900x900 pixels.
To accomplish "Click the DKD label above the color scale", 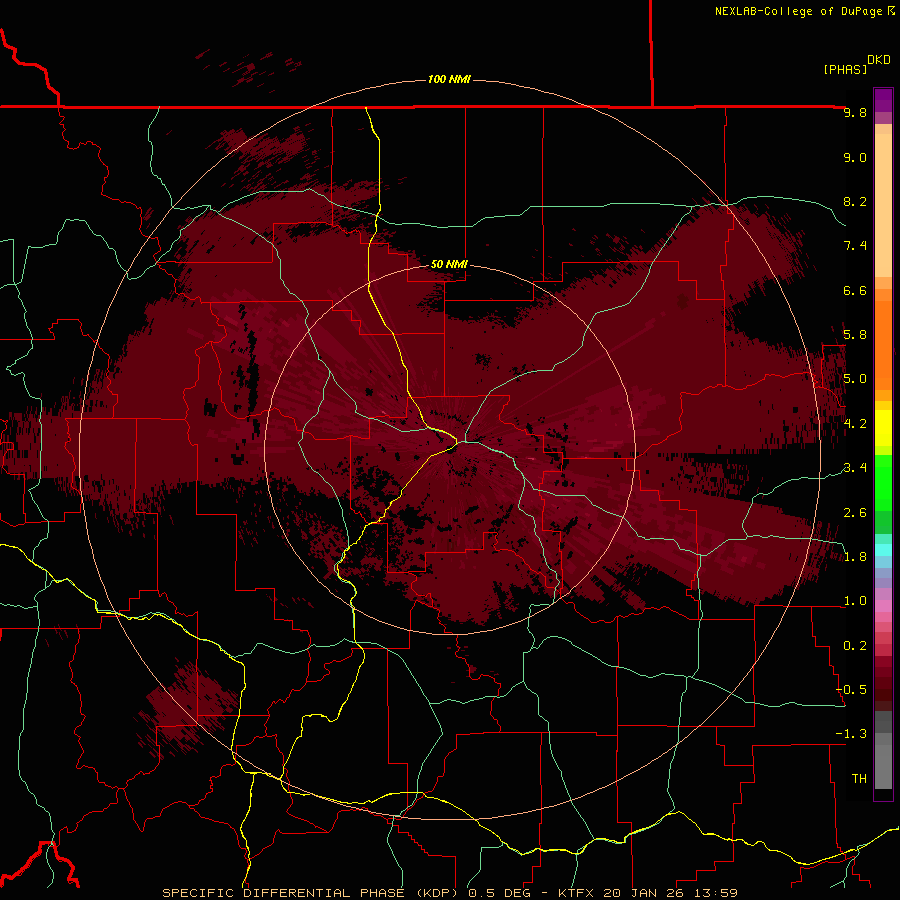I will (x=878, y=60).
